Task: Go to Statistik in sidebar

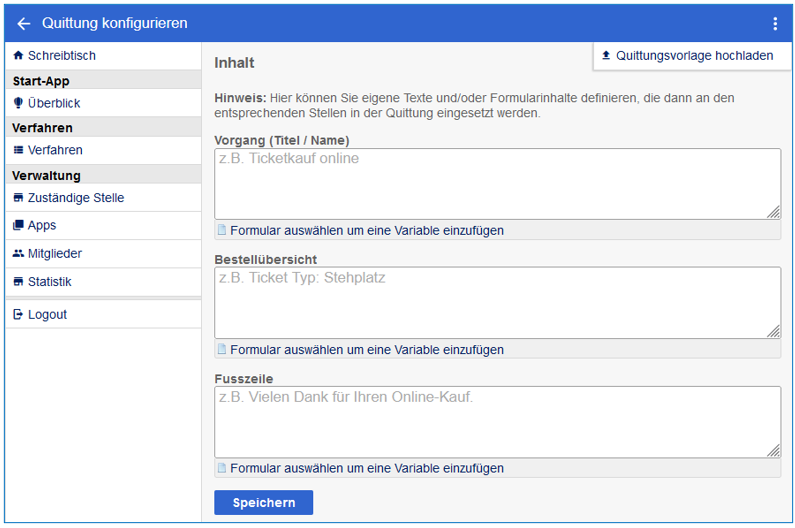Action: 49,282
